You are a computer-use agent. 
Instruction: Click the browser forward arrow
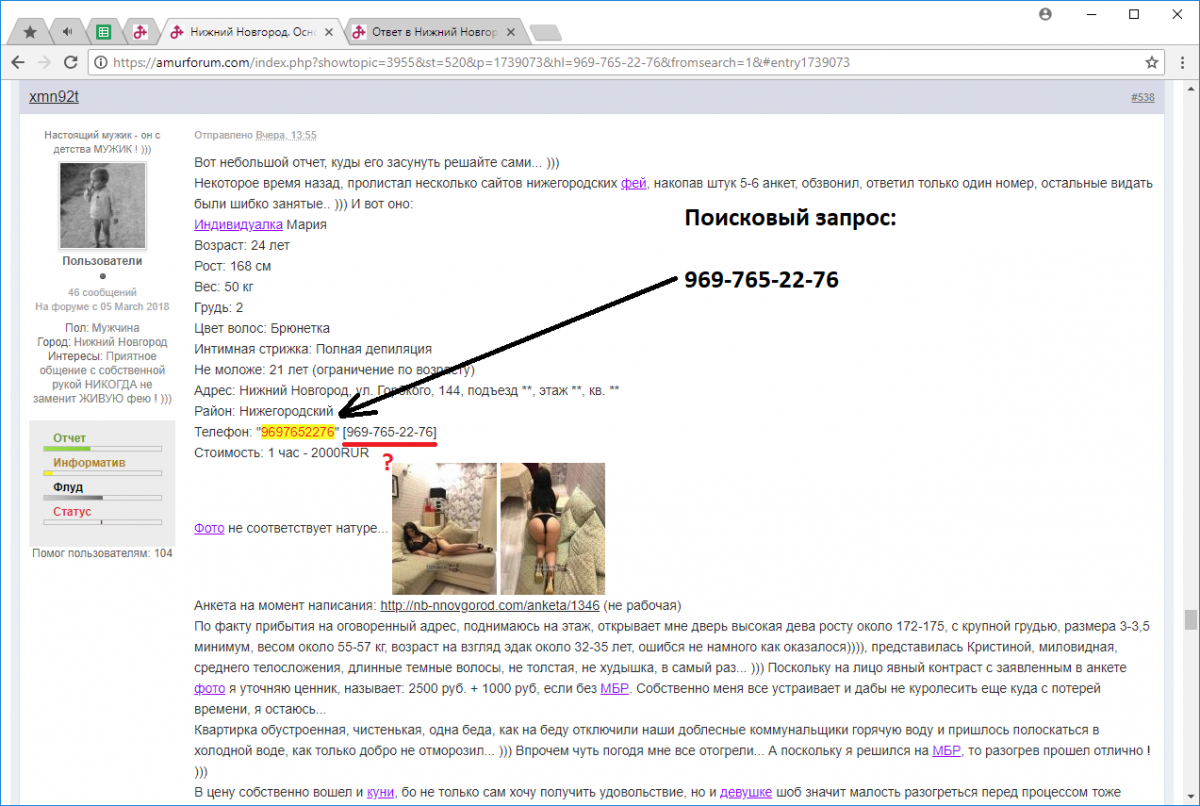click(x=44, y=62)
